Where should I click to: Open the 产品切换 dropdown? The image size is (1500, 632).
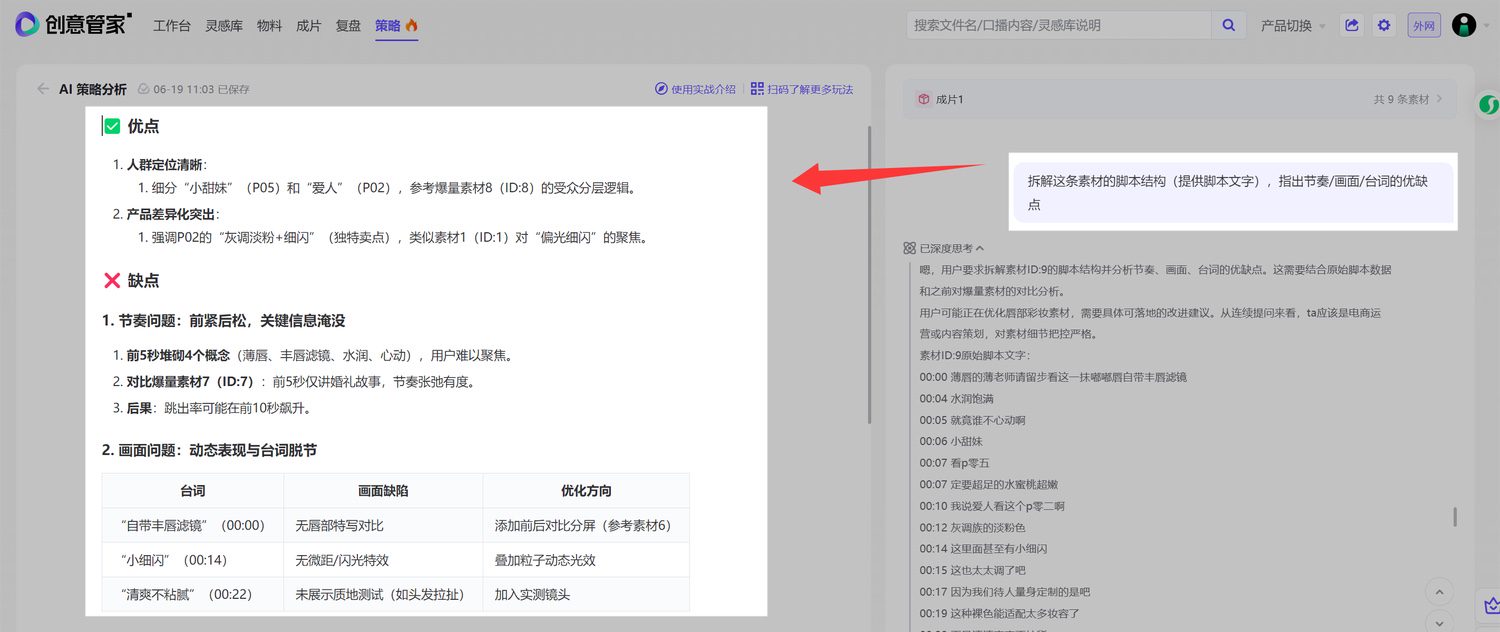pyautogui.click(x=1293, y=26)
